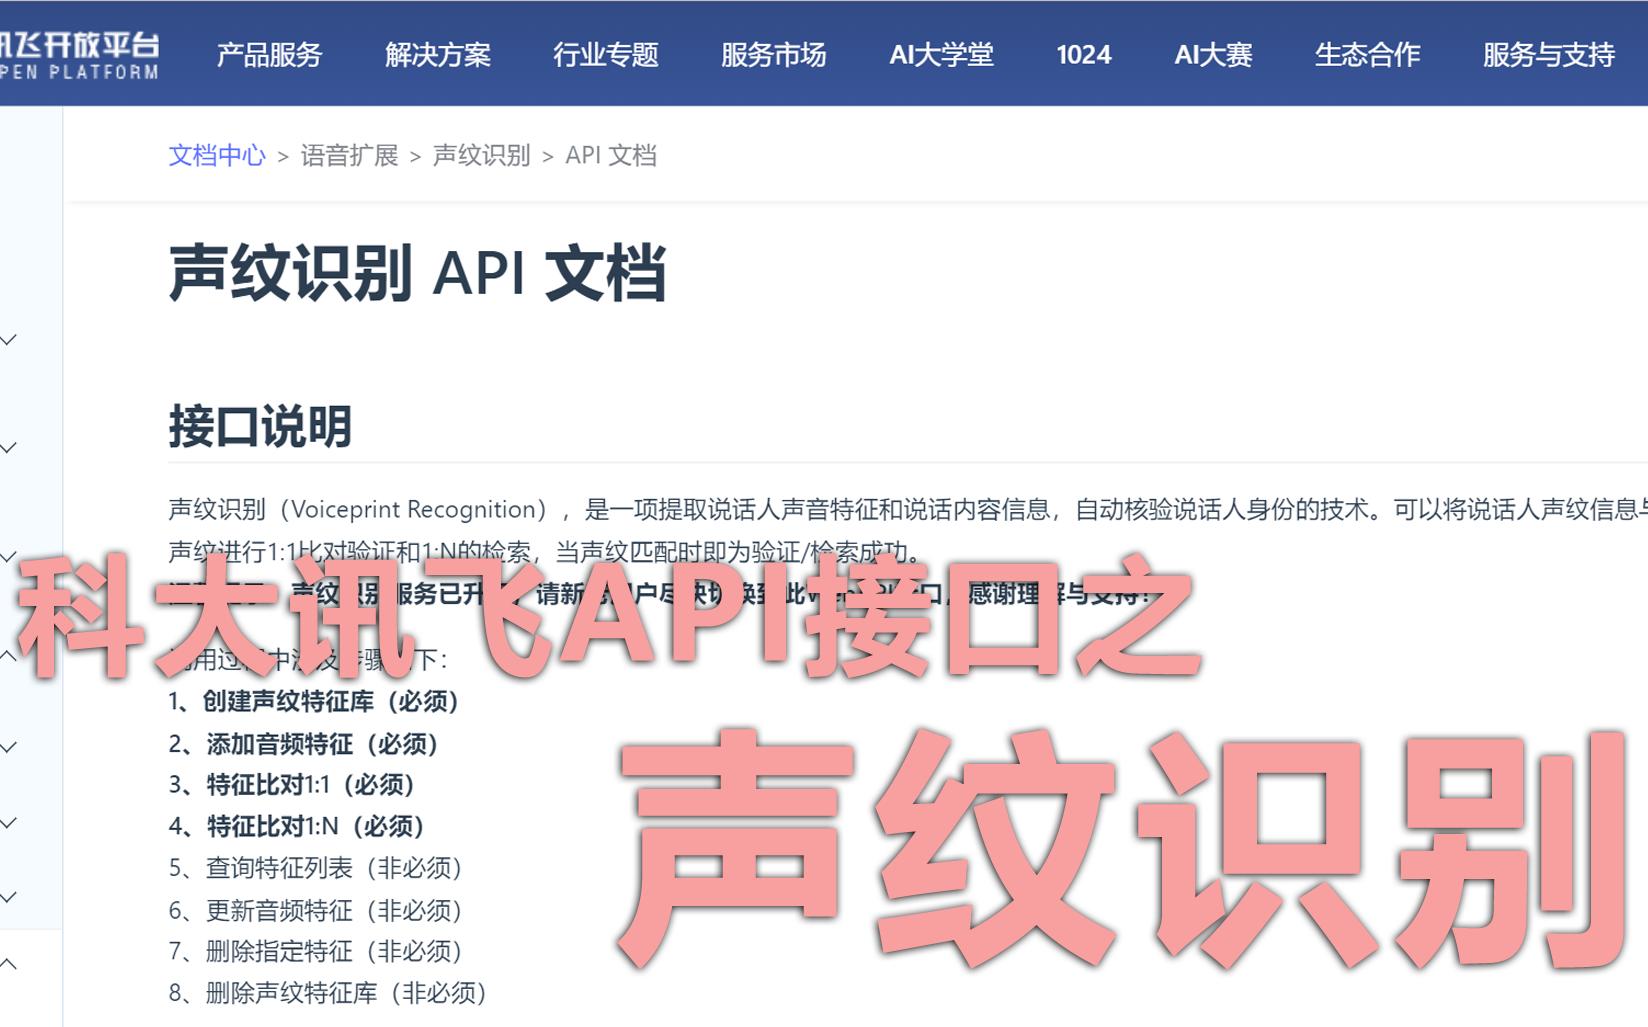Open the 服务与支持 menu

pyautogui.click(x=1548, y=54)
